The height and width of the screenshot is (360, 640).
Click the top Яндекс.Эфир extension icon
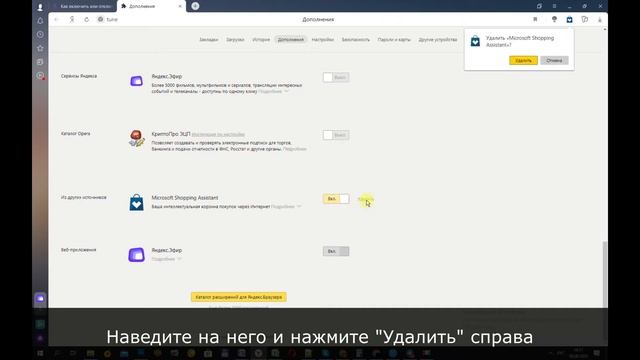pos(136,81)
